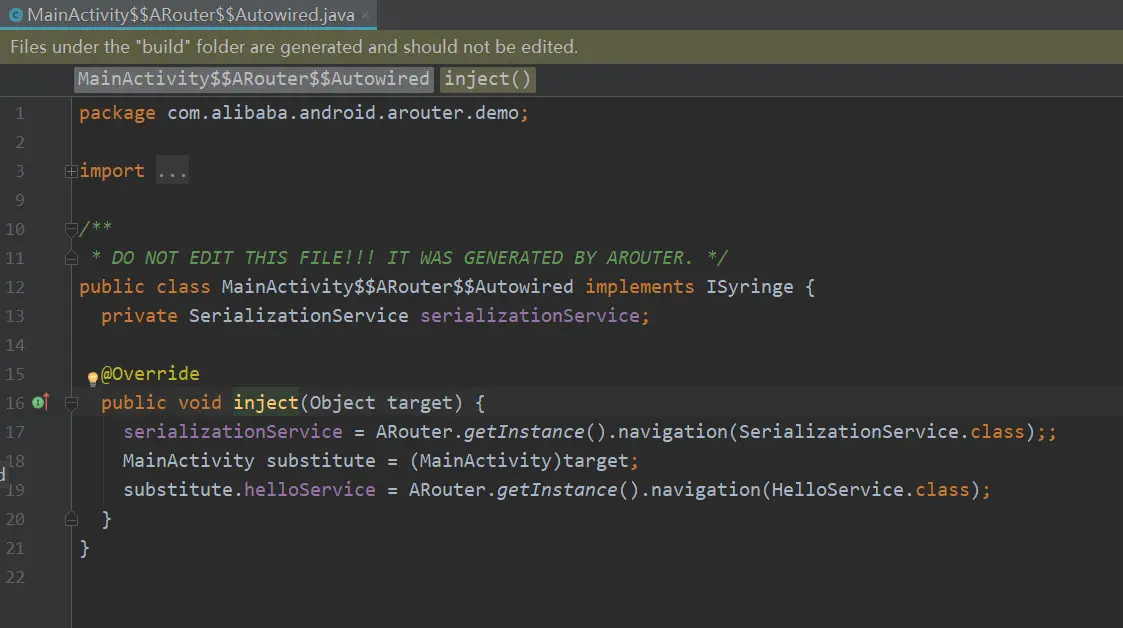This screenshot has height=628, width=1123.
Task: Click 'SerializationService.class' argument on line 17
Action: click(x=882, y=432)
